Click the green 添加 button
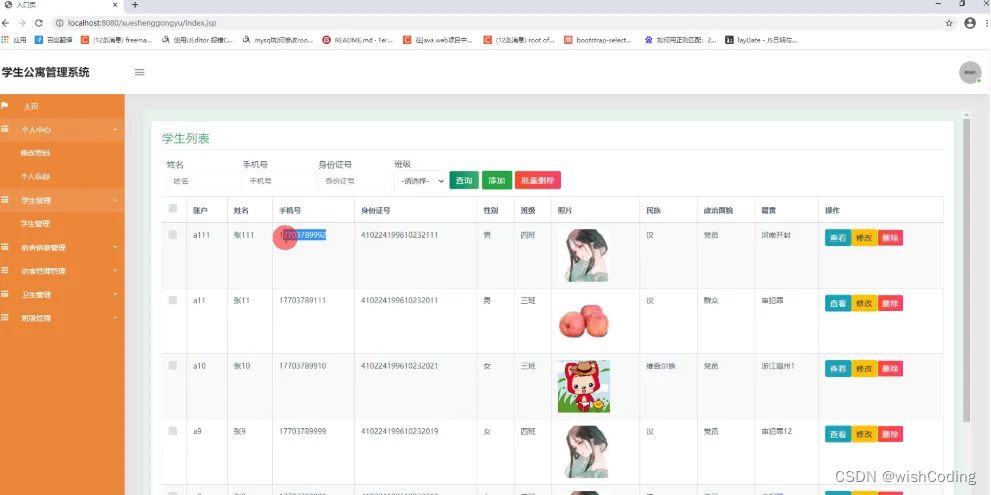The width and height of the screenshot is (991, 495). click(x=497, y=180)
